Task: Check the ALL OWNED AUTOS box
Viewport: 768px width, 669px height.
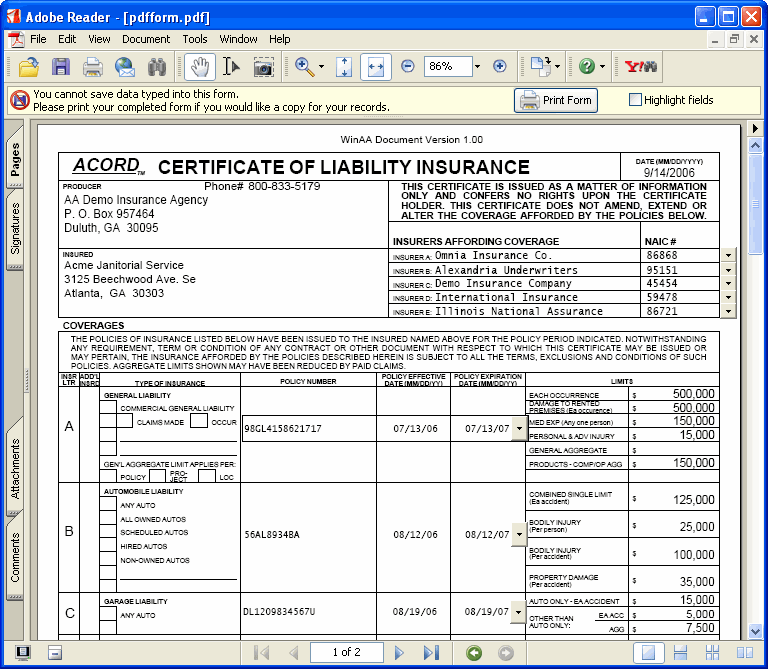Action: pos(108,518)
